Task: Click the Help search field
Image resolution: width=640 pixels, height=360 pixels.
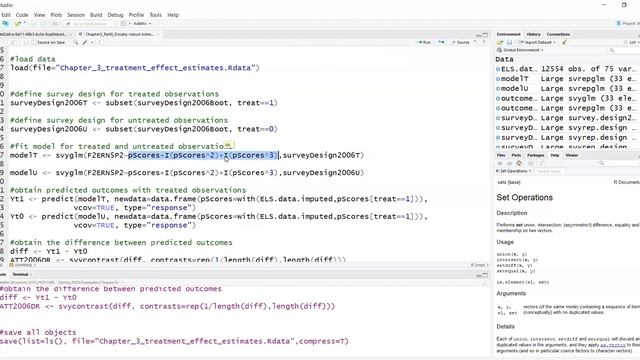Action: pyautogui.click(x=618, y=163)
